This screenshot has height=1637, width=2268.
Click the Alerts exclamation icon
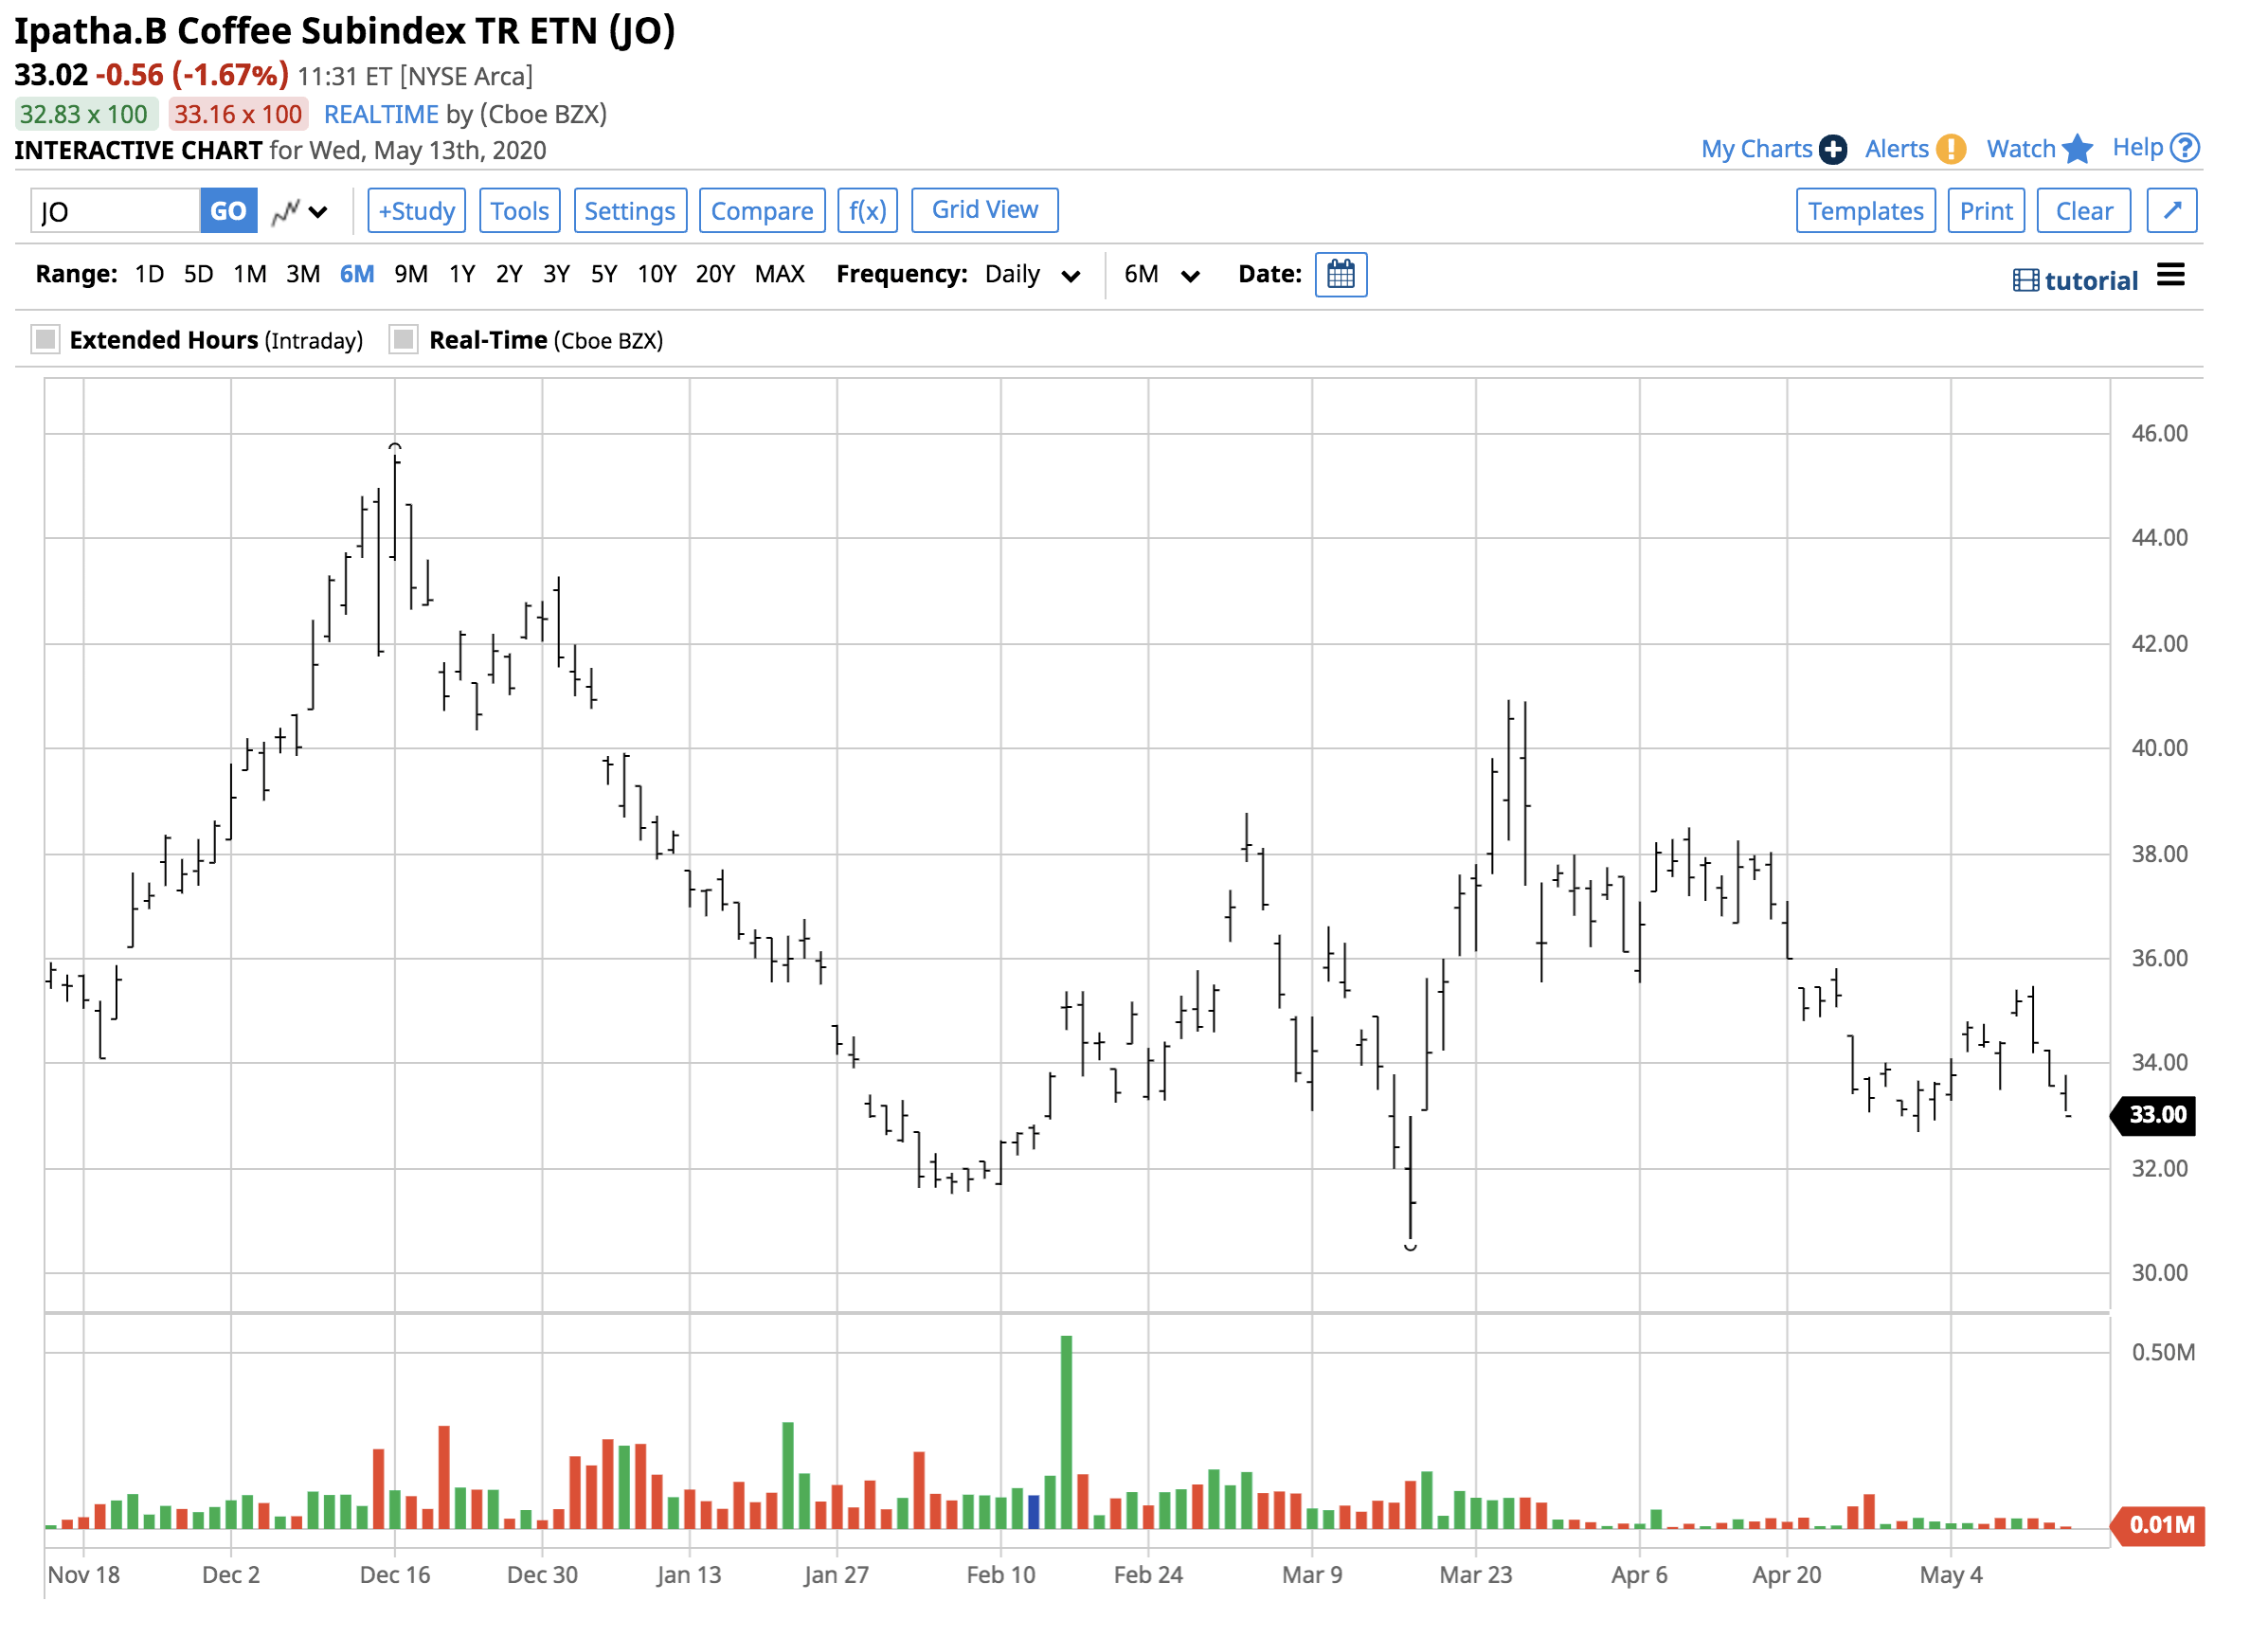(1950, 149)
